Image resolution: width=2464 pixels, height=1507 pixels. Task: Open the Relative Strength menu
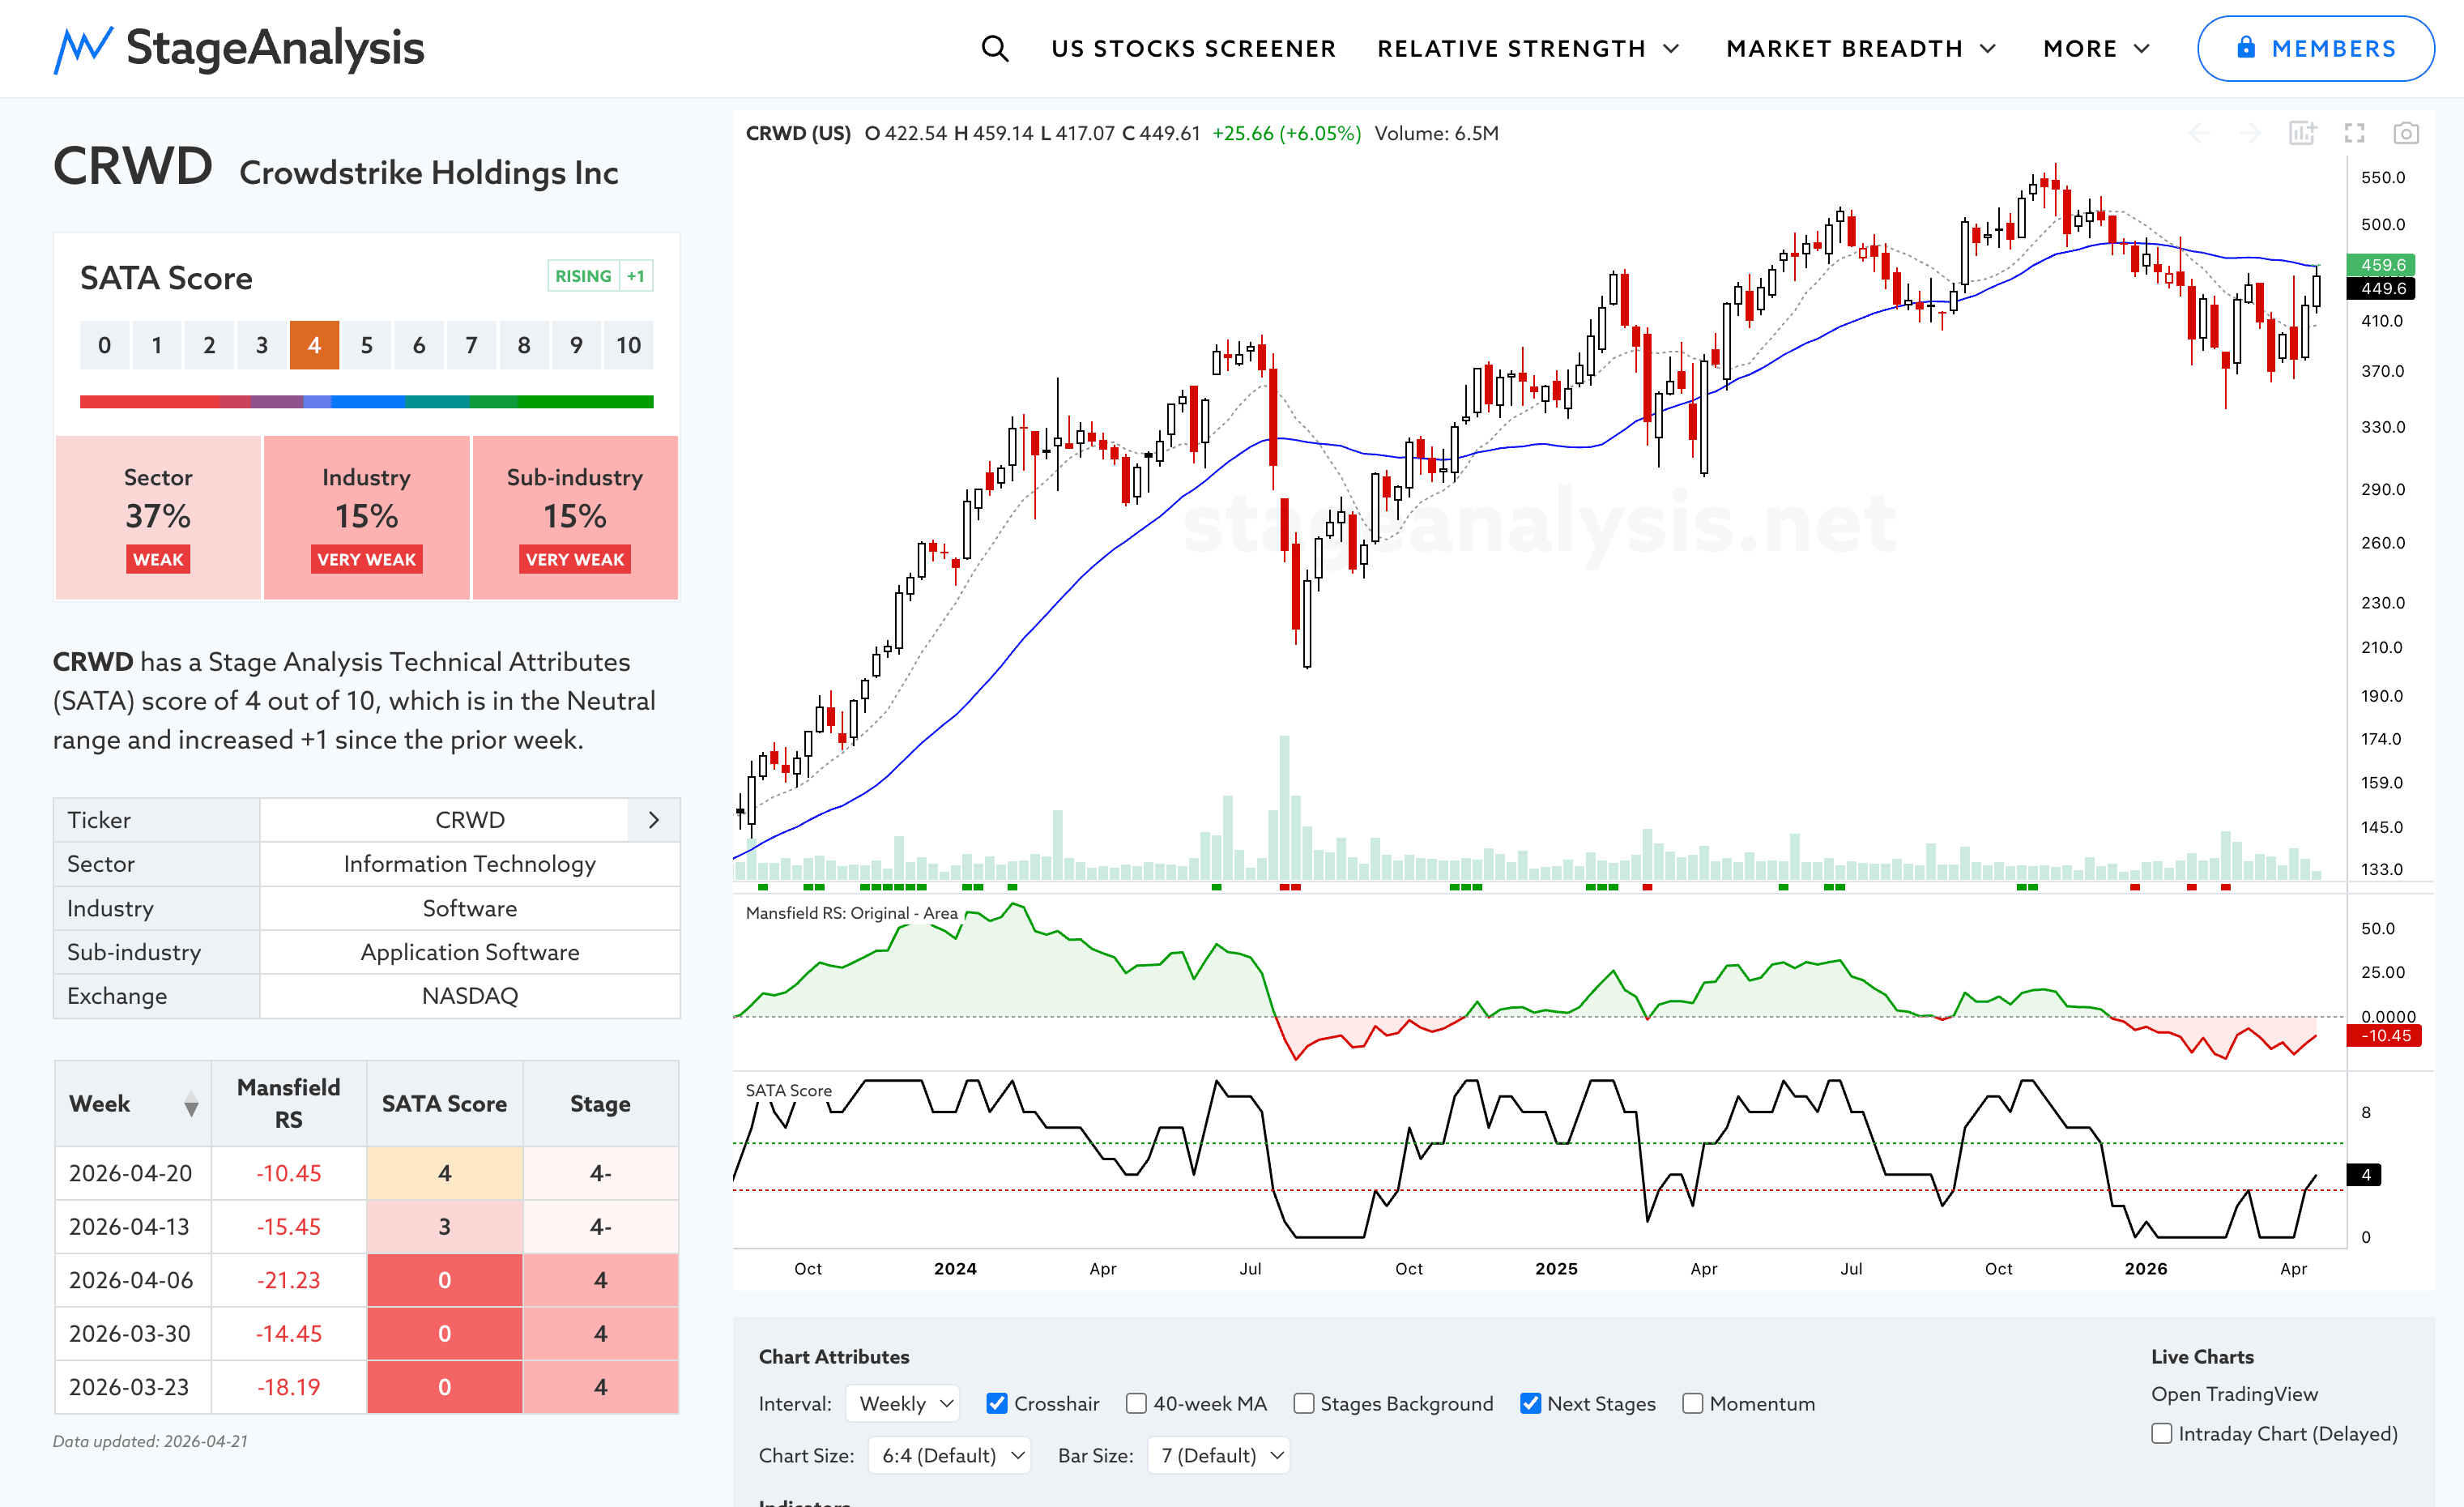pyautogui.click(x=1527, y=48)
